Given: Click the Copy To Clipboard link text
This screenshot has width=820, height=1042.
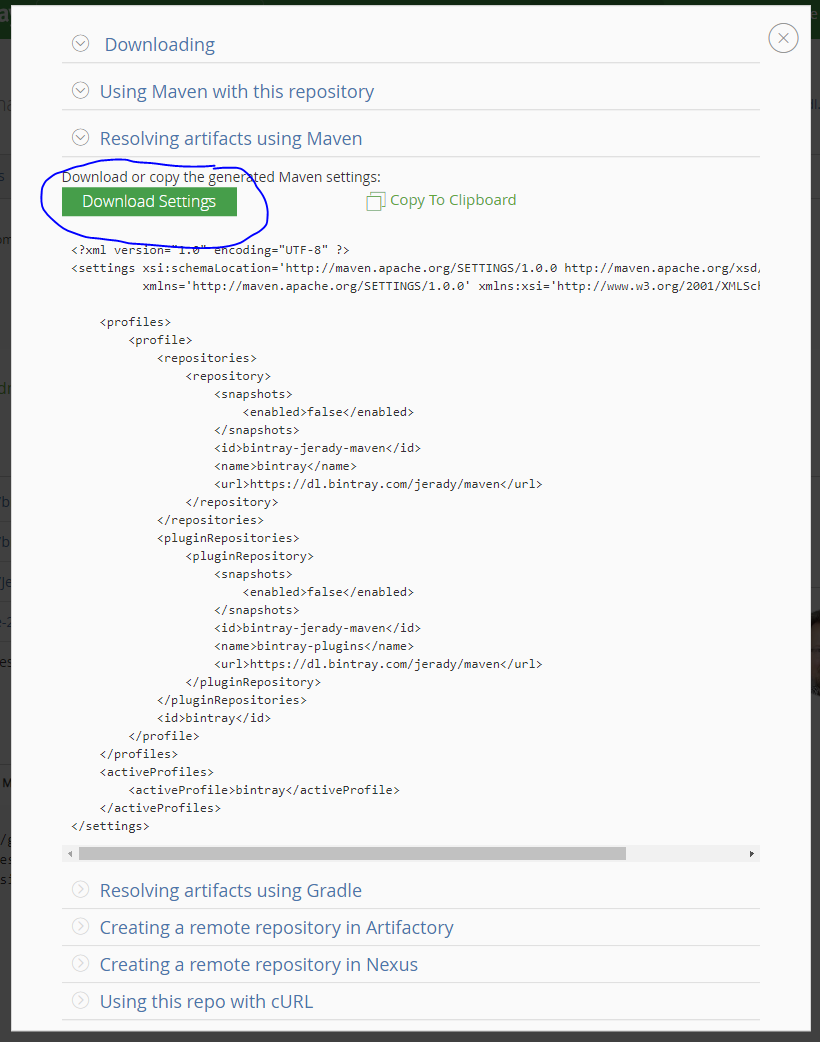Looking at the screenshot, I should pyautogui.click(x=453, y=200).
